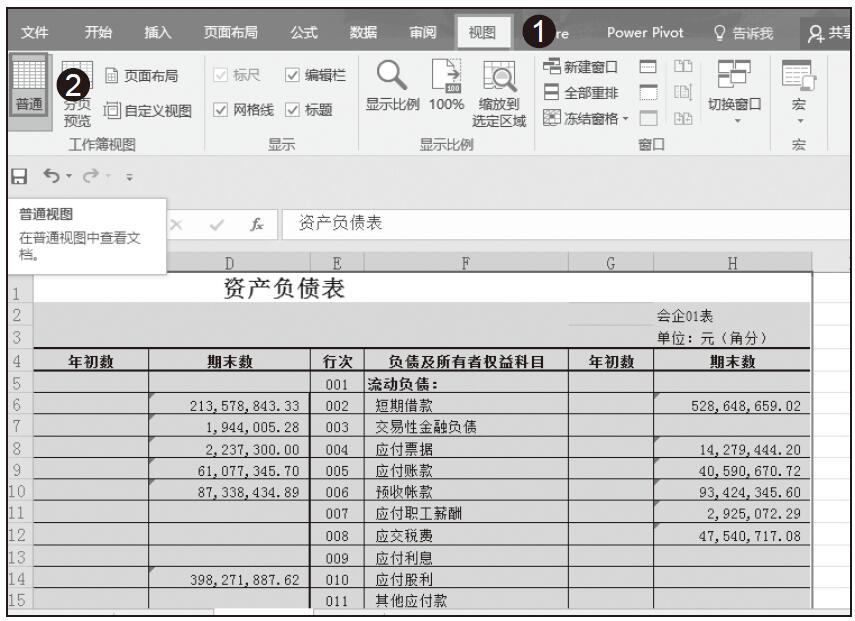Open Customize Quick Access Toolbar dropdown
This screenshot has height=621, width=855.
click(x=129, y=177)
